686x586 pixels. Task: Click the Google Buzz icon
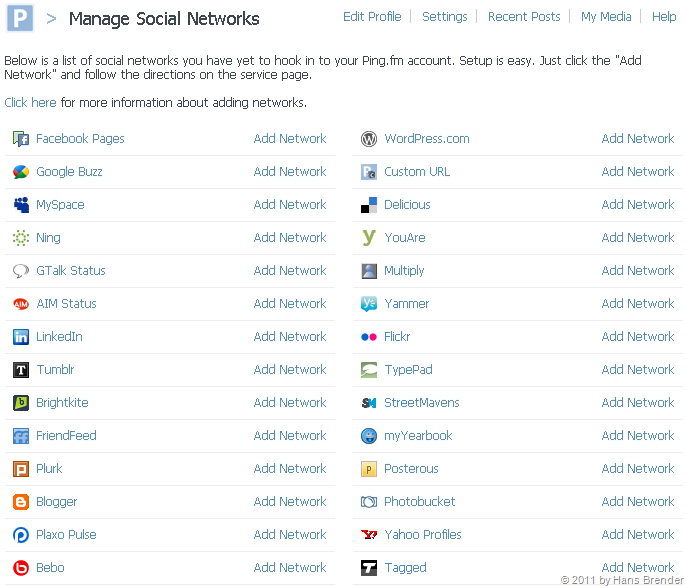[x=20, y=172]
